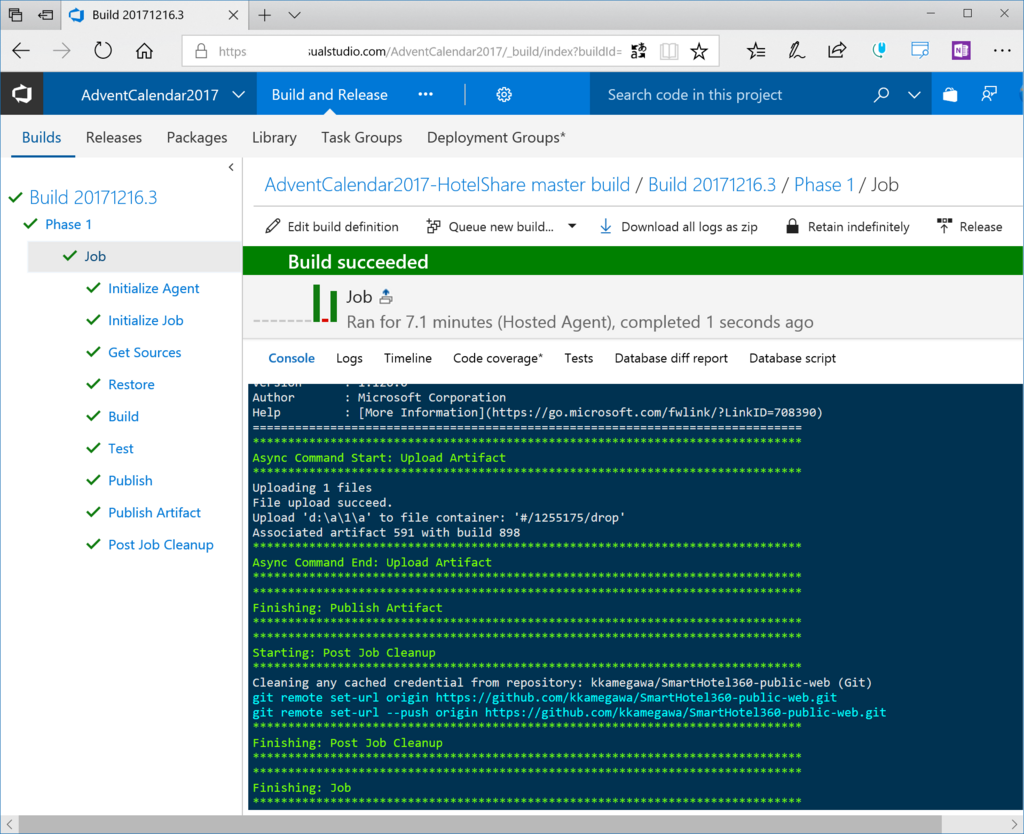The image size is (1024, 834).
Task: Open AdventCalendar2017-HotelShare master build link
Action: pos(447,185)
